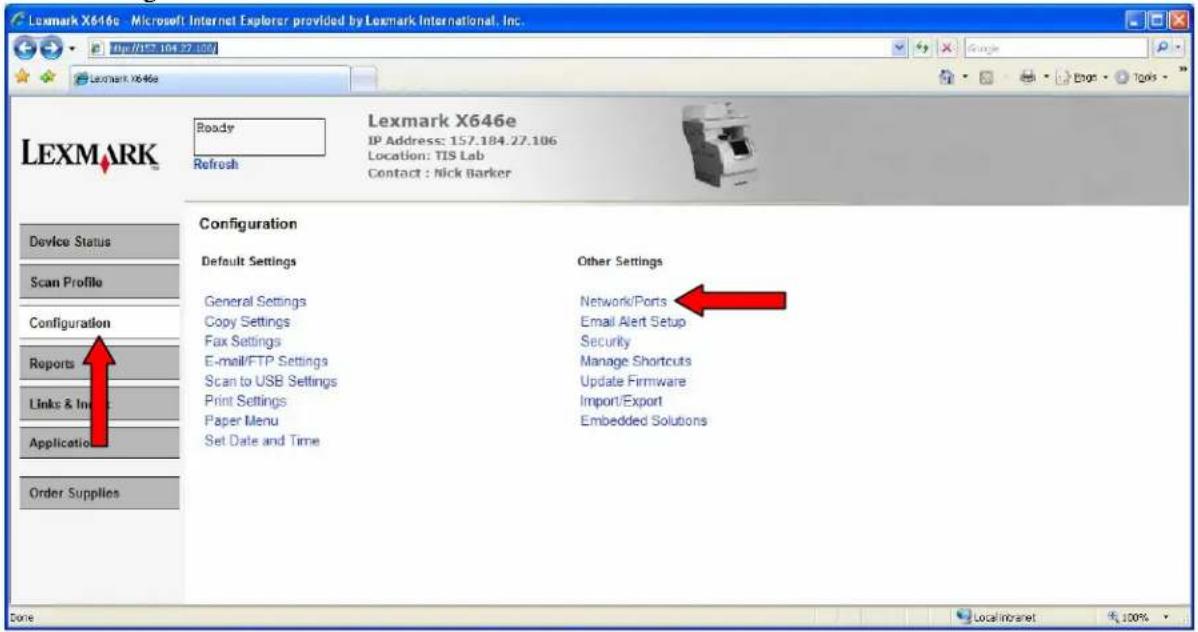This screenshot has width=1198, height=632.
Task: Open the Paper Menu link
Action: click(x=241, y=421)
